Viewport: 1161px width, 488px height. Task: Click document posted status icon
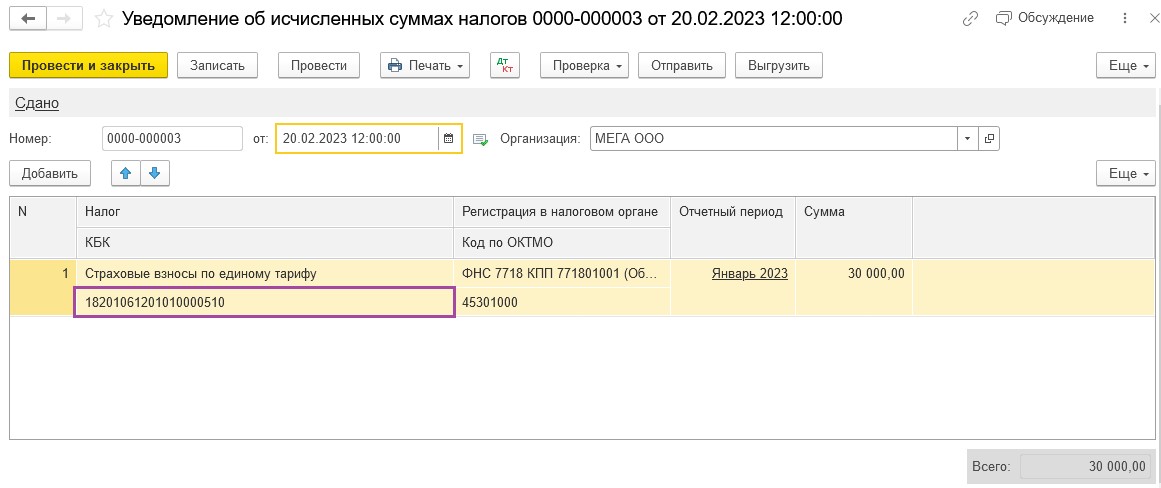coord(481,138)
